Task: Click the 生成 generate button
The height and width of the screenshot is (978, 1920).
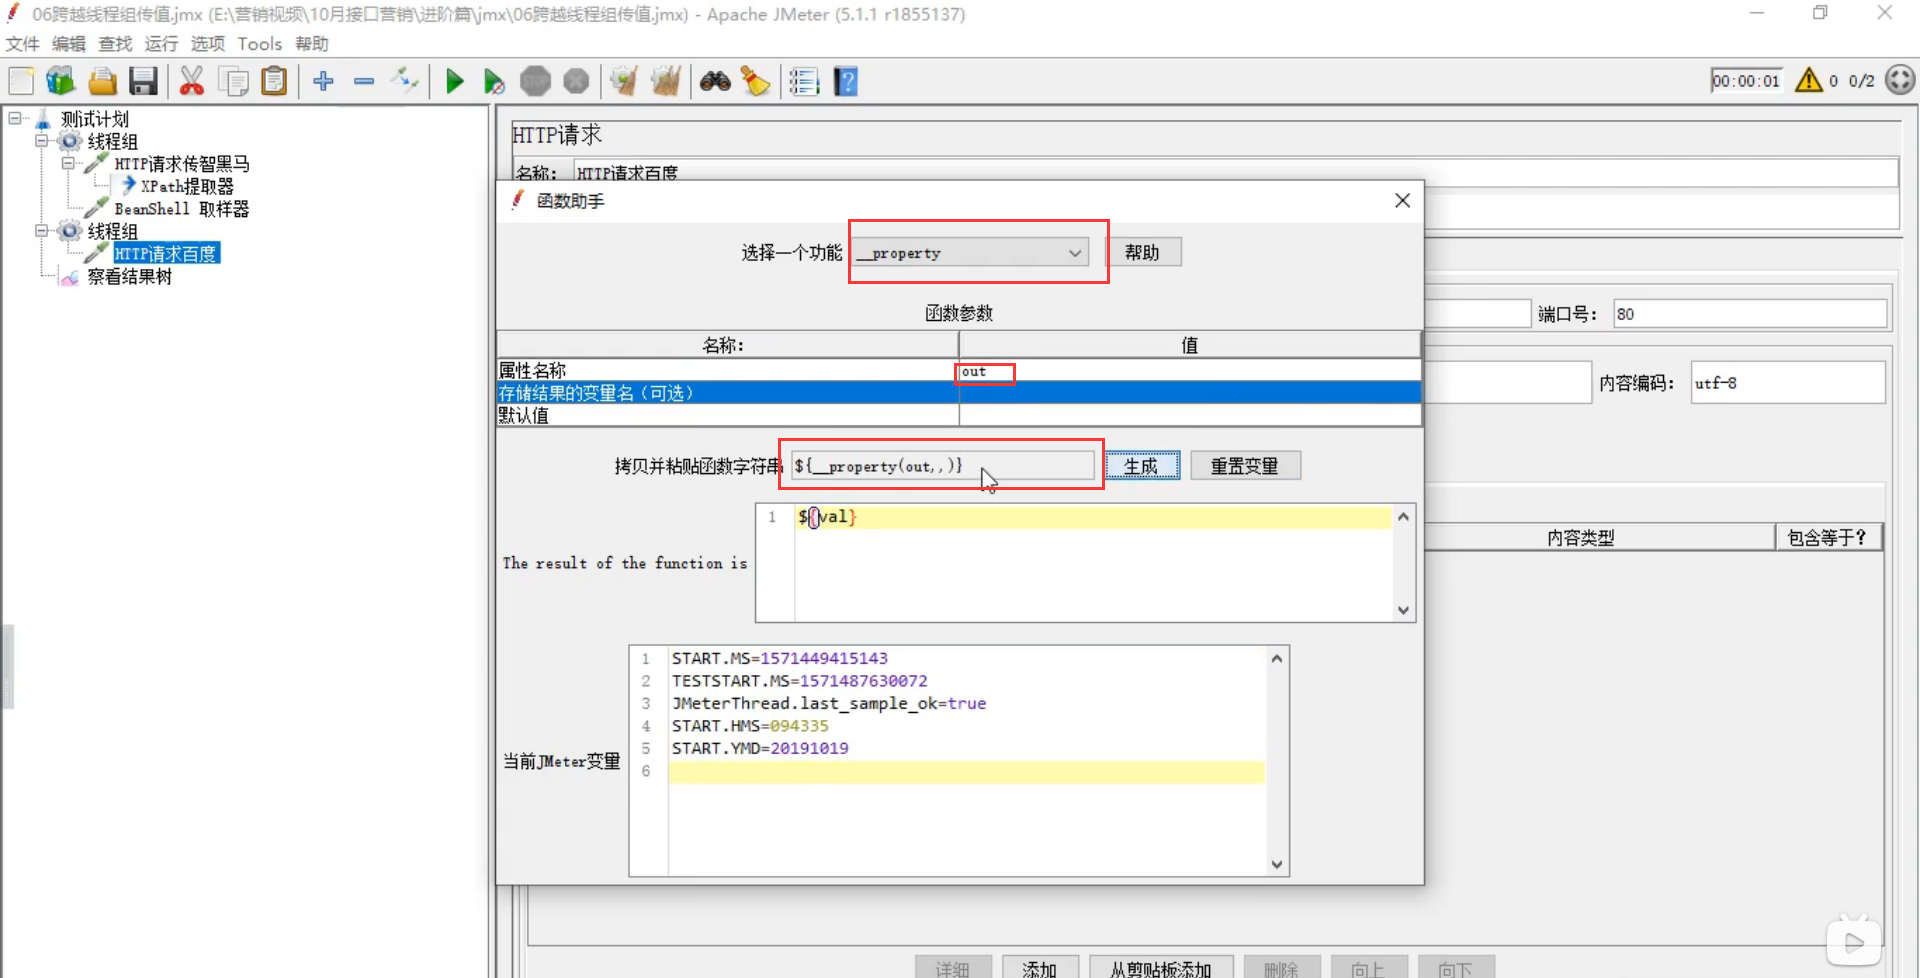Action: 1142,466
